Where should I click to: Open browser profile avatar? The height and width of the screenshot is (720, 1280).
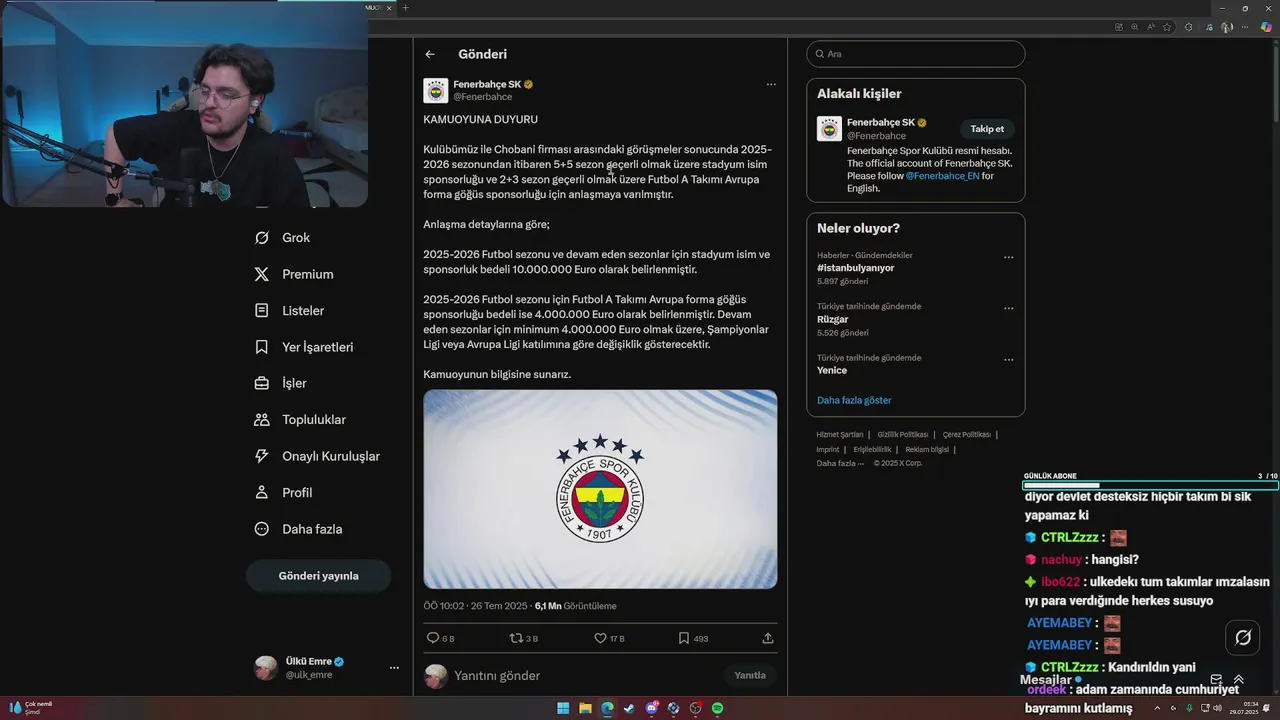1227,27
